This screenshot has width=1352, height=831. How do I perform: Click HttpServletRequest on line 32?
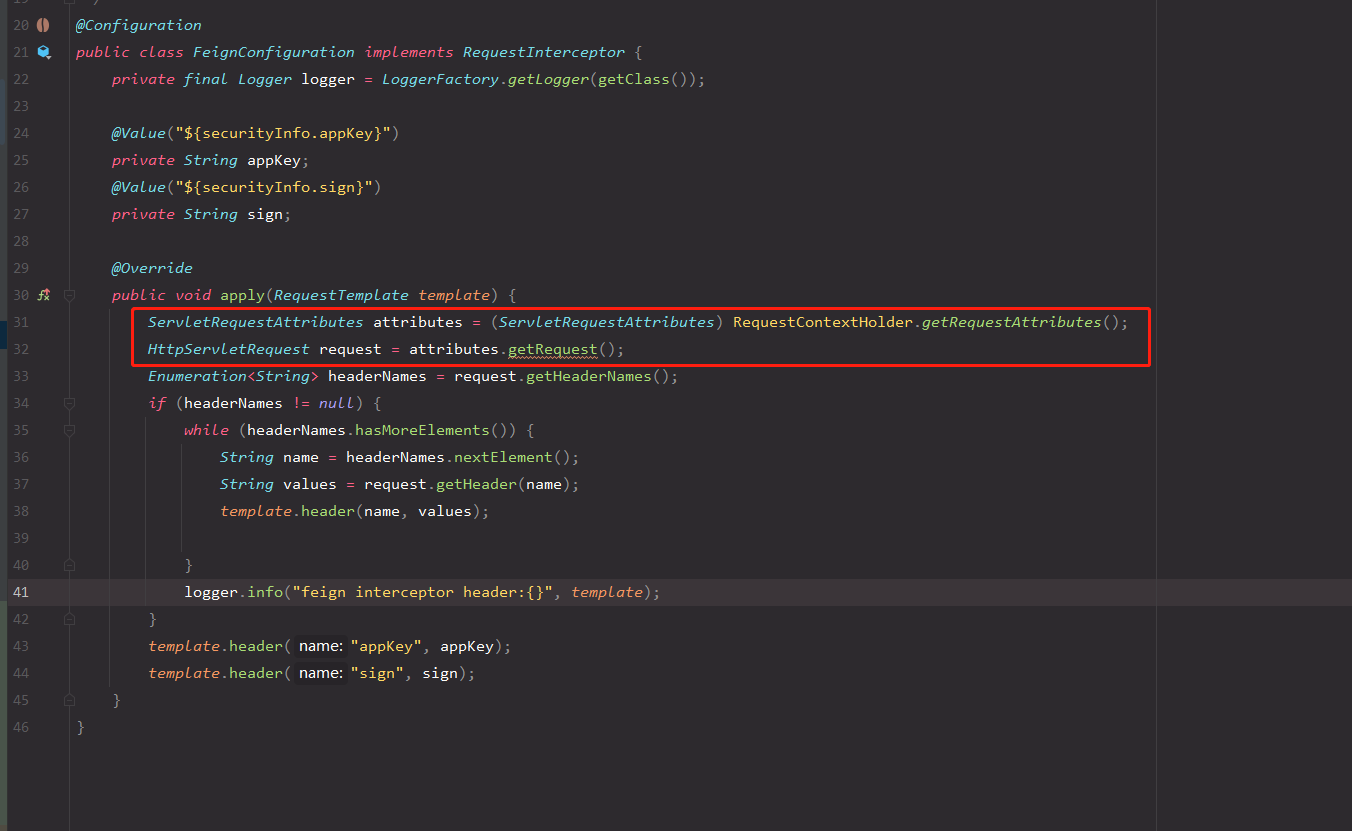tap(229, 349)
